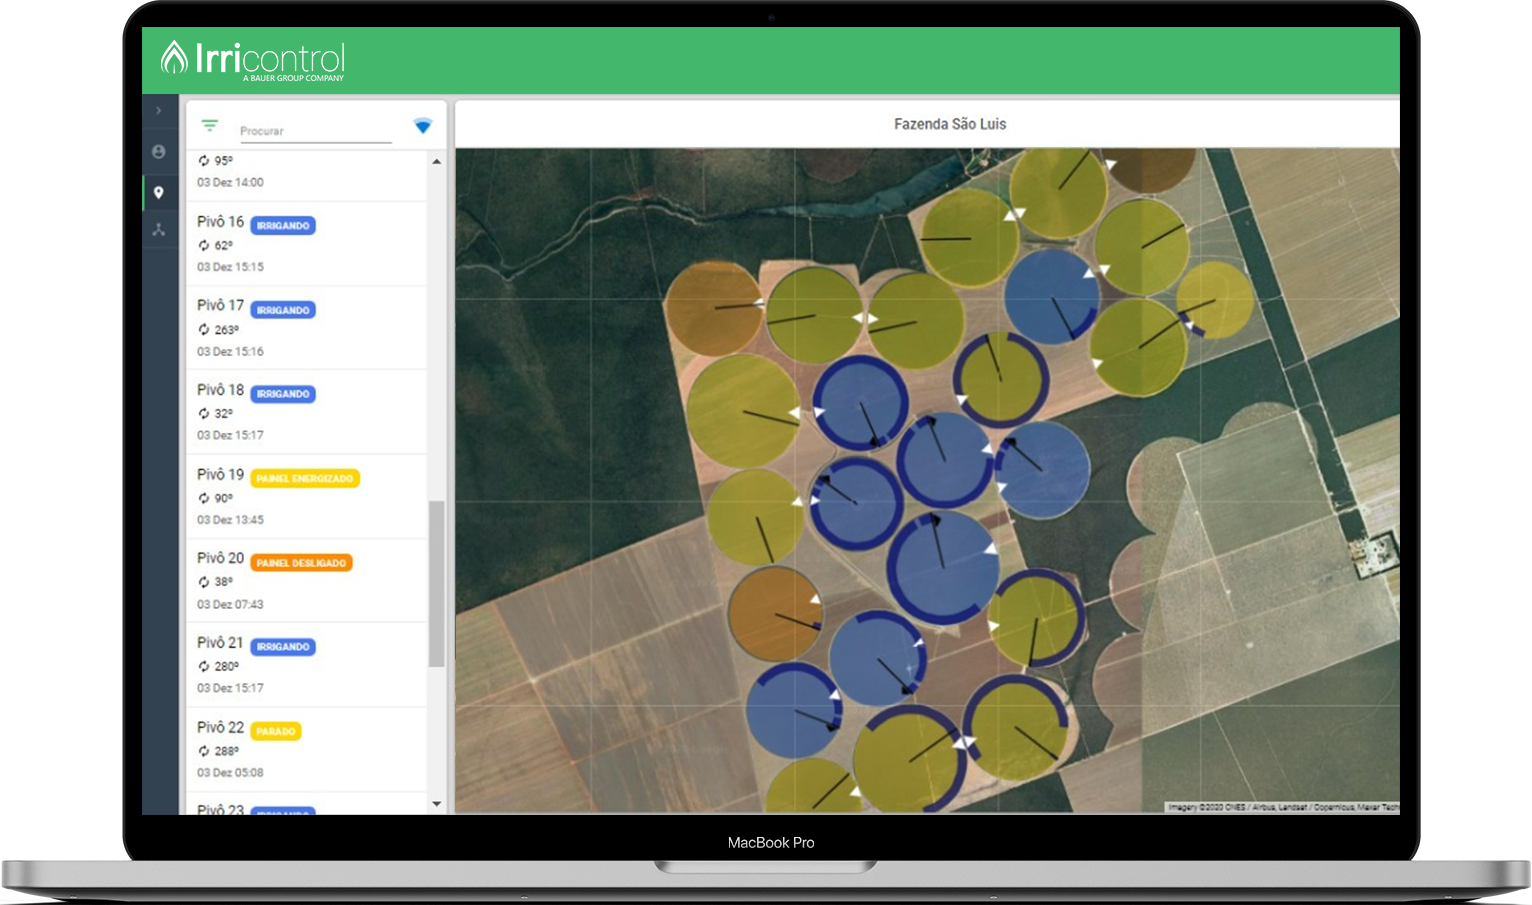The height and width of the screenshot is (905, 1532).
Task: Click the 263º angle value
Action: [x=227, y=330]
